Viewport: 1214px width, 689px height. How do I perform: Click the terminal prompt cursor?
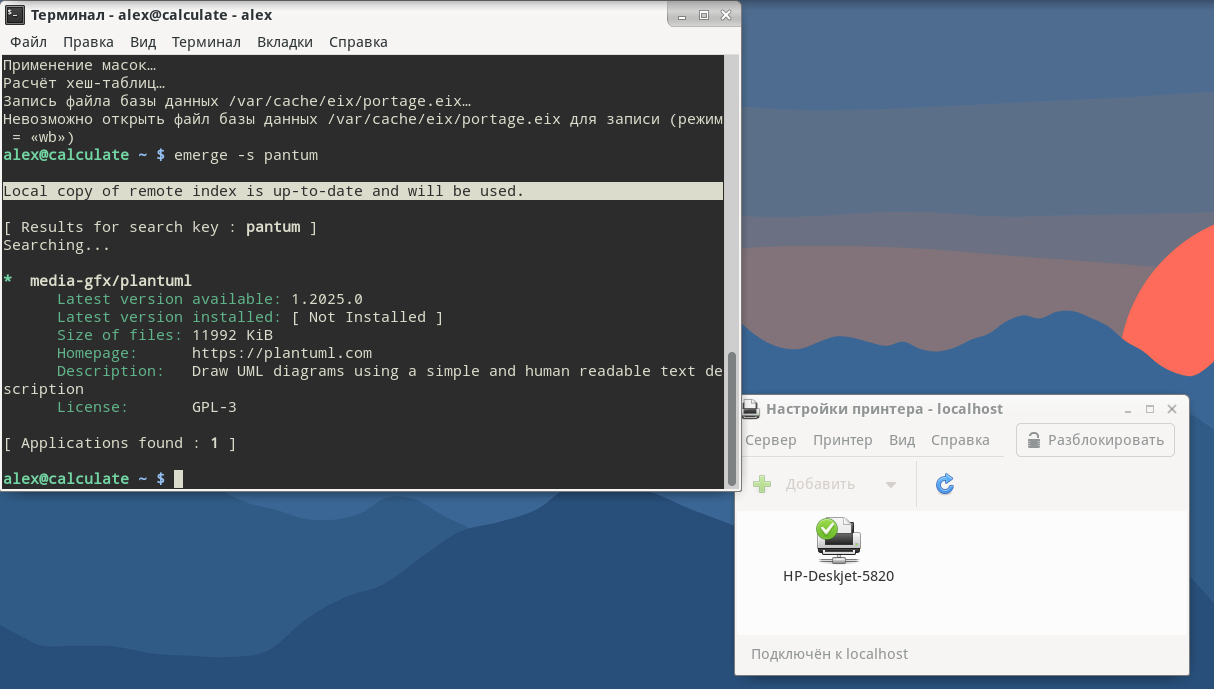click(x=179, y=479)
